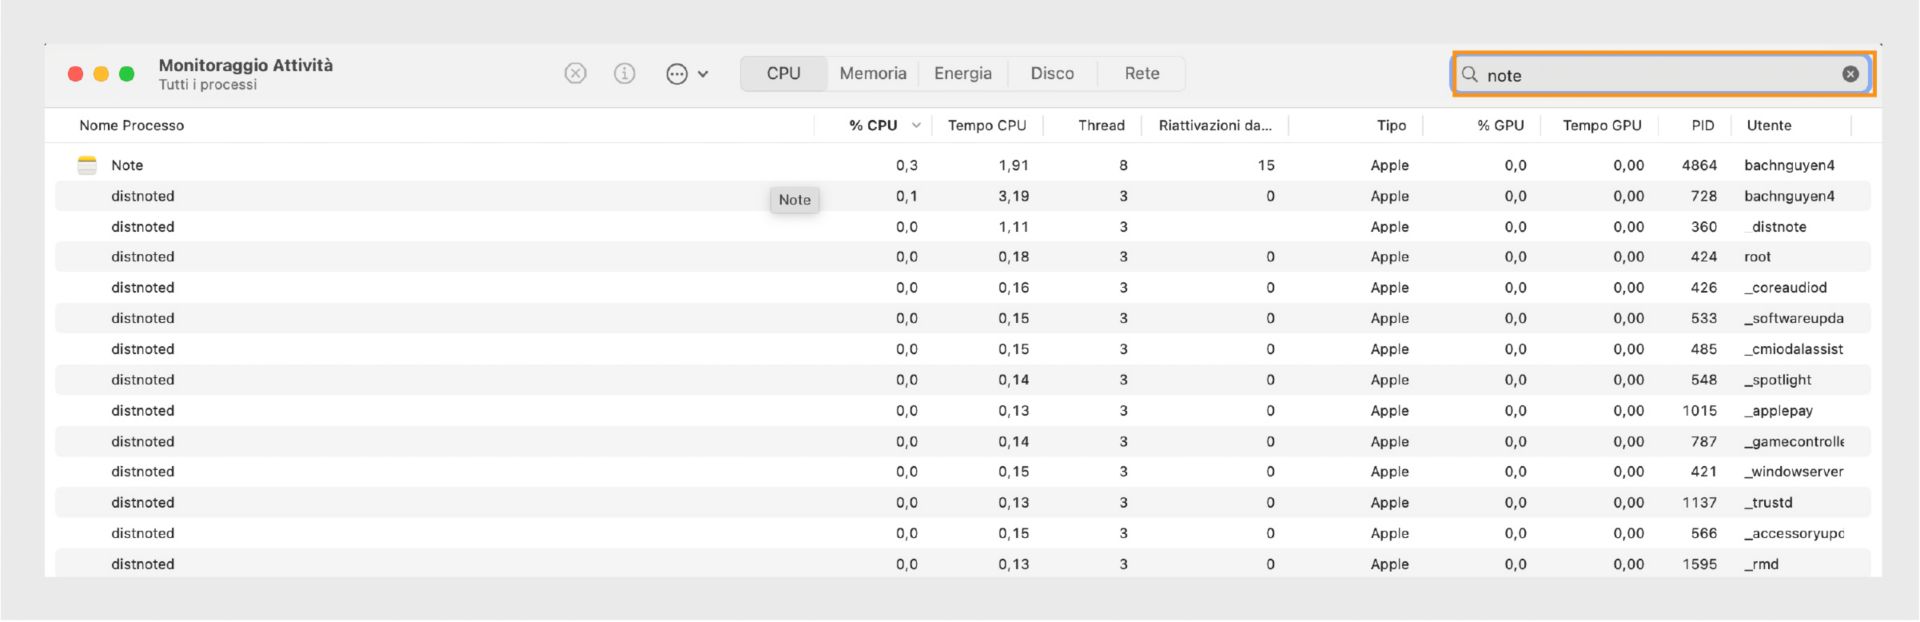The image size is (1920, 622).
Task: Sort by the PID column header
Action: tap(1703, 125)
